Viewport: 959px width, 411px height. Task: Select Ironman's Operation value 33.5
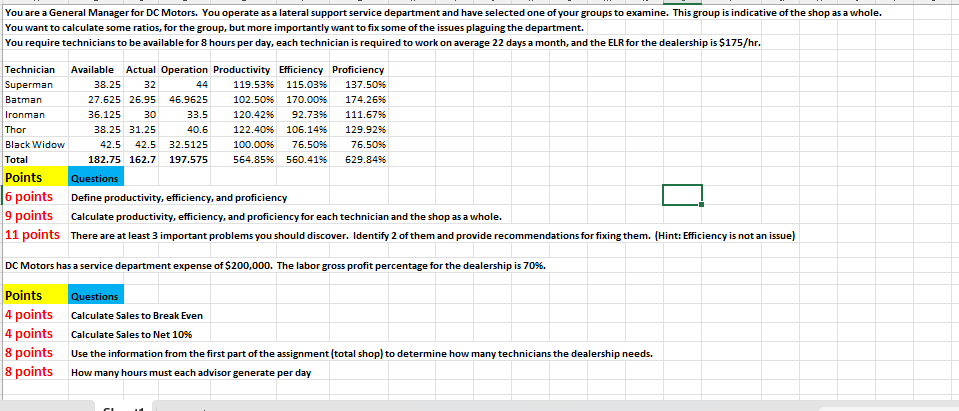[185, 114]
